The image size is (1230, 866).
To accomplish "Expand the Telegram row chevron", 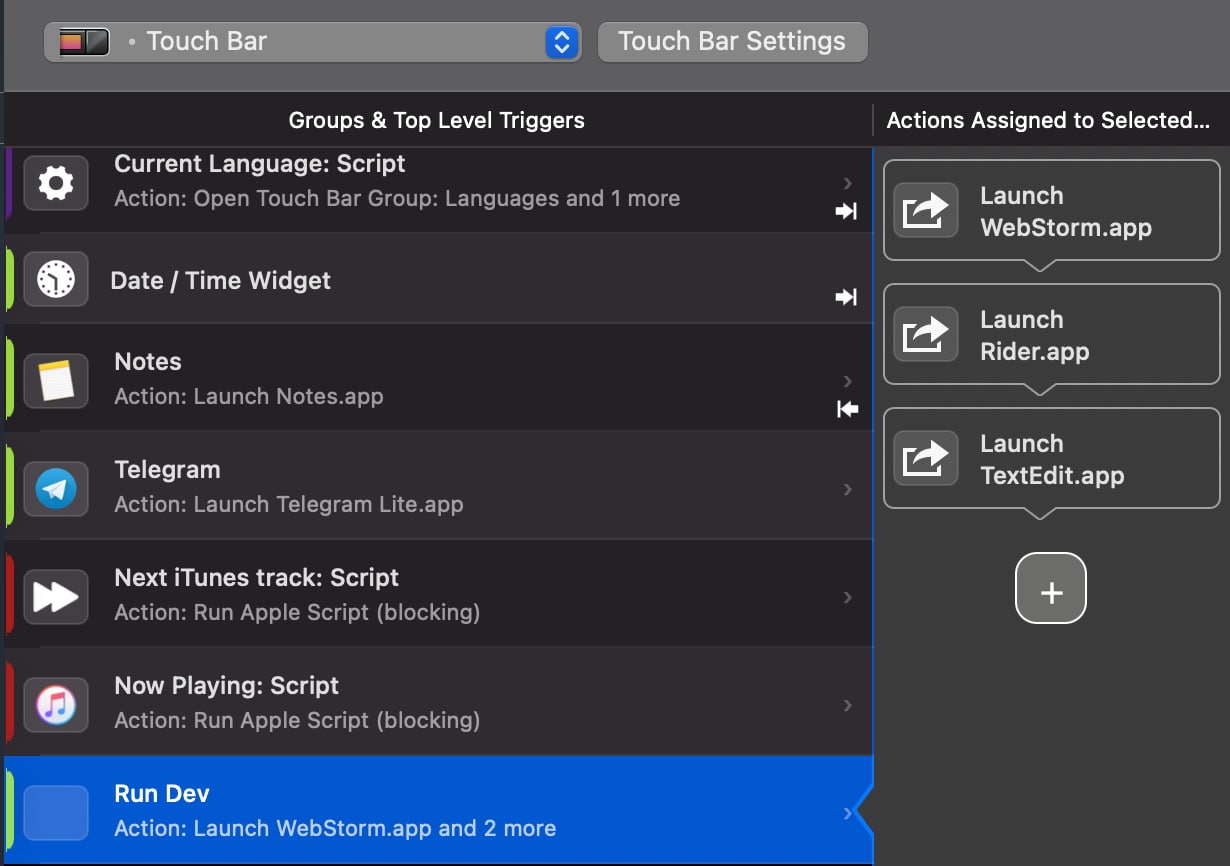I will point(848,489).
